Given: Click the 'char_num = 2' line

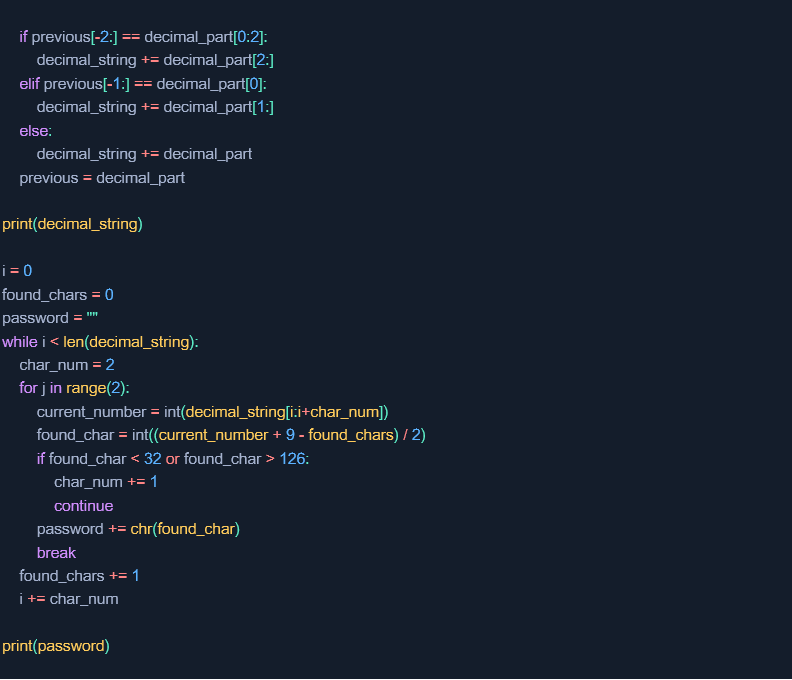Looking at the screenshot, I should tap(67, 365).
